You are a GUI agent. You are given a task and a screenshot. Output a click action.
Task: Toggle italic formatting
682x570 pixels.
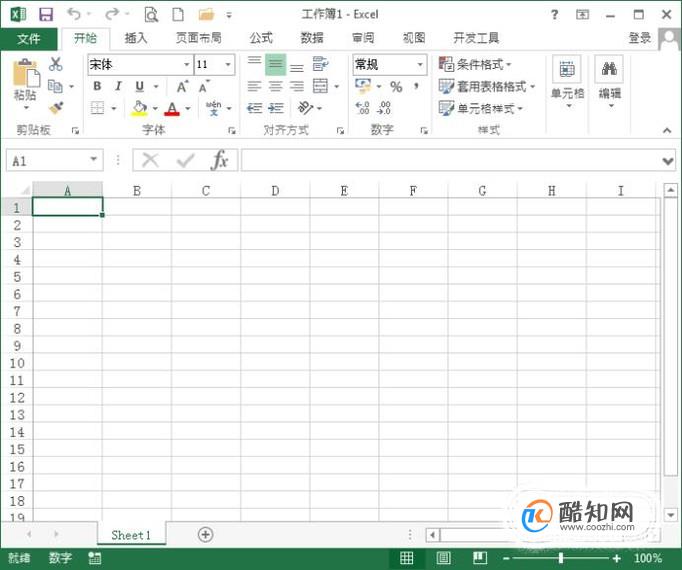pyautogui.click(x=118, y=86)
